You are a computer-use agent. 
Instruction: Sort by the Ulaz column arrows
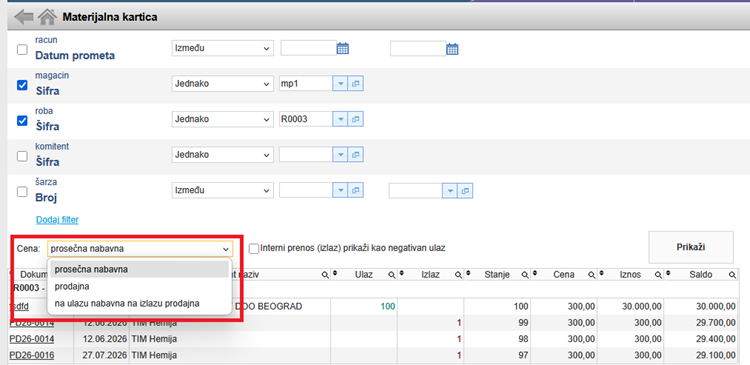coord(335,273)
